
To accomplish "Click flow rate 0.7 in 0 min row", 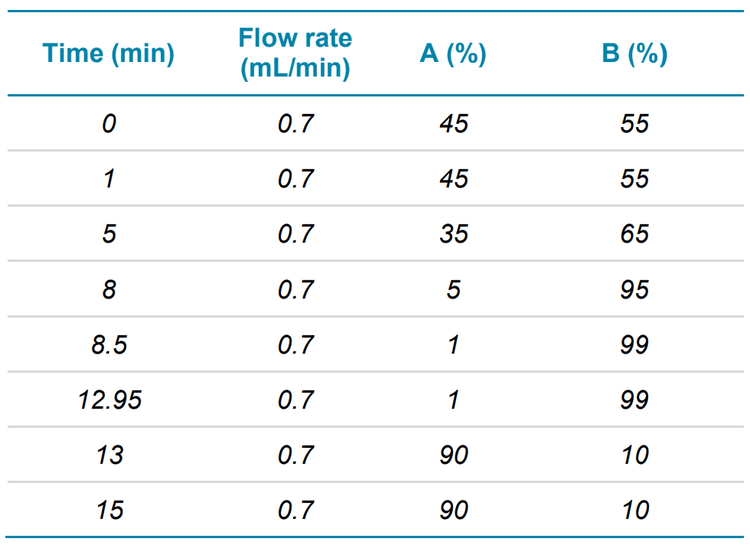I will click(x=295, y=124).
